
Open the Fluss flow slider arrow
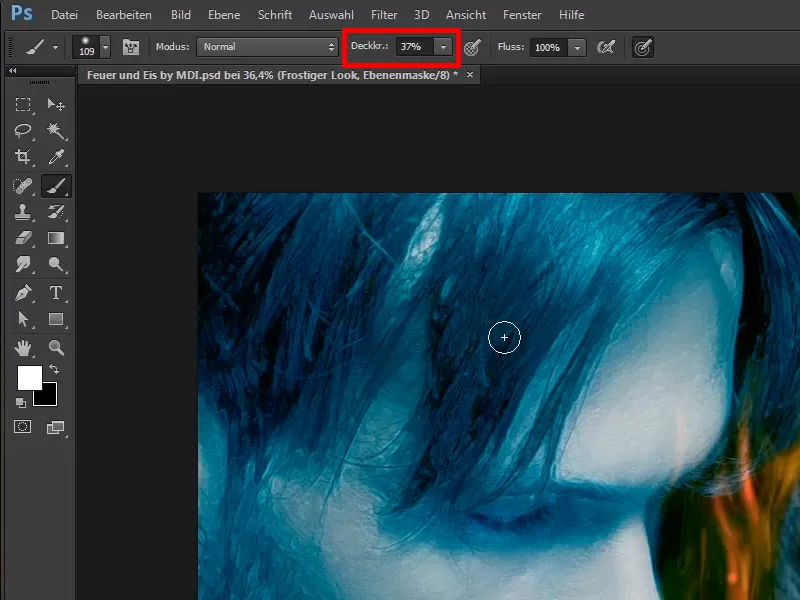point(577,47)
